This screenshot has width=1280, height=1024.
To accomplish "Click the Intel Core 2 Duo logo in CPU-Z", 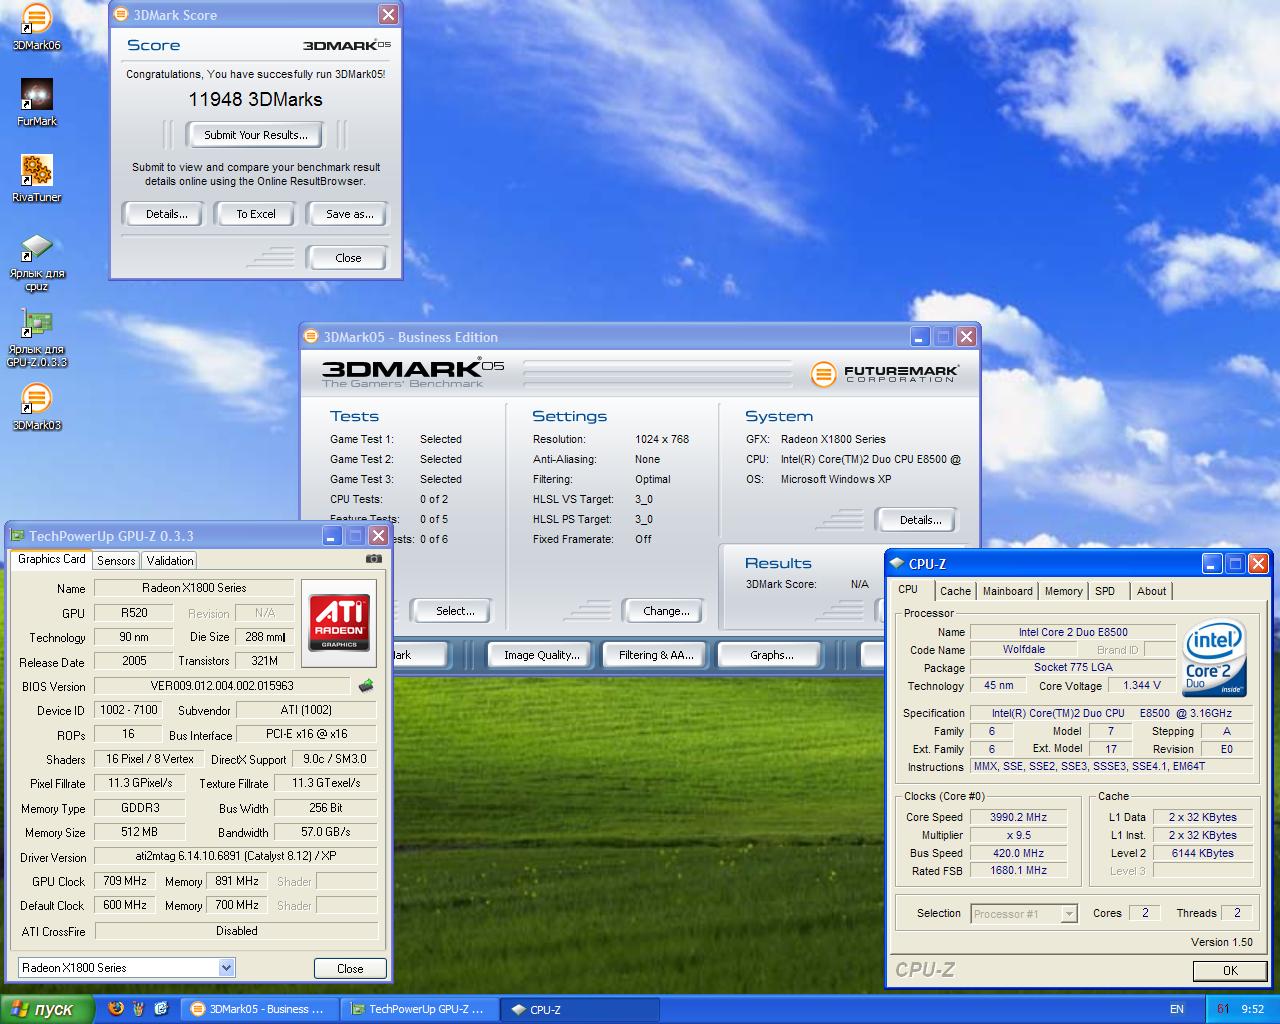I will pos(1214,658).
